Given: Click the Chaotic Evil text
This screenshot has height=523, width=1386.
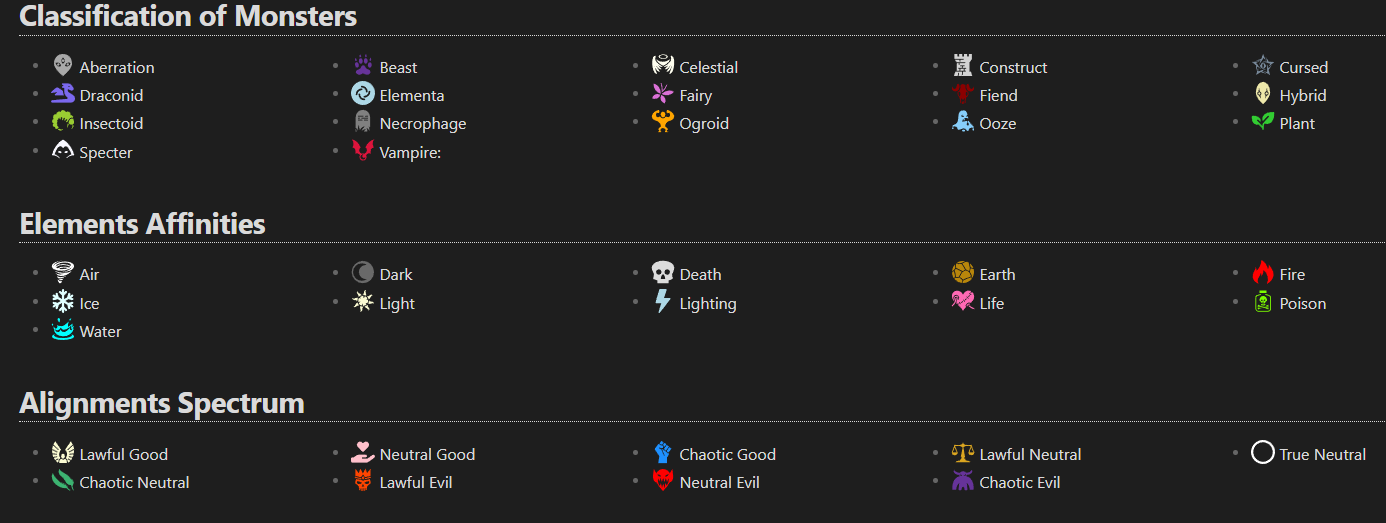Looking at the screenshot, I should coord(1020,482).
